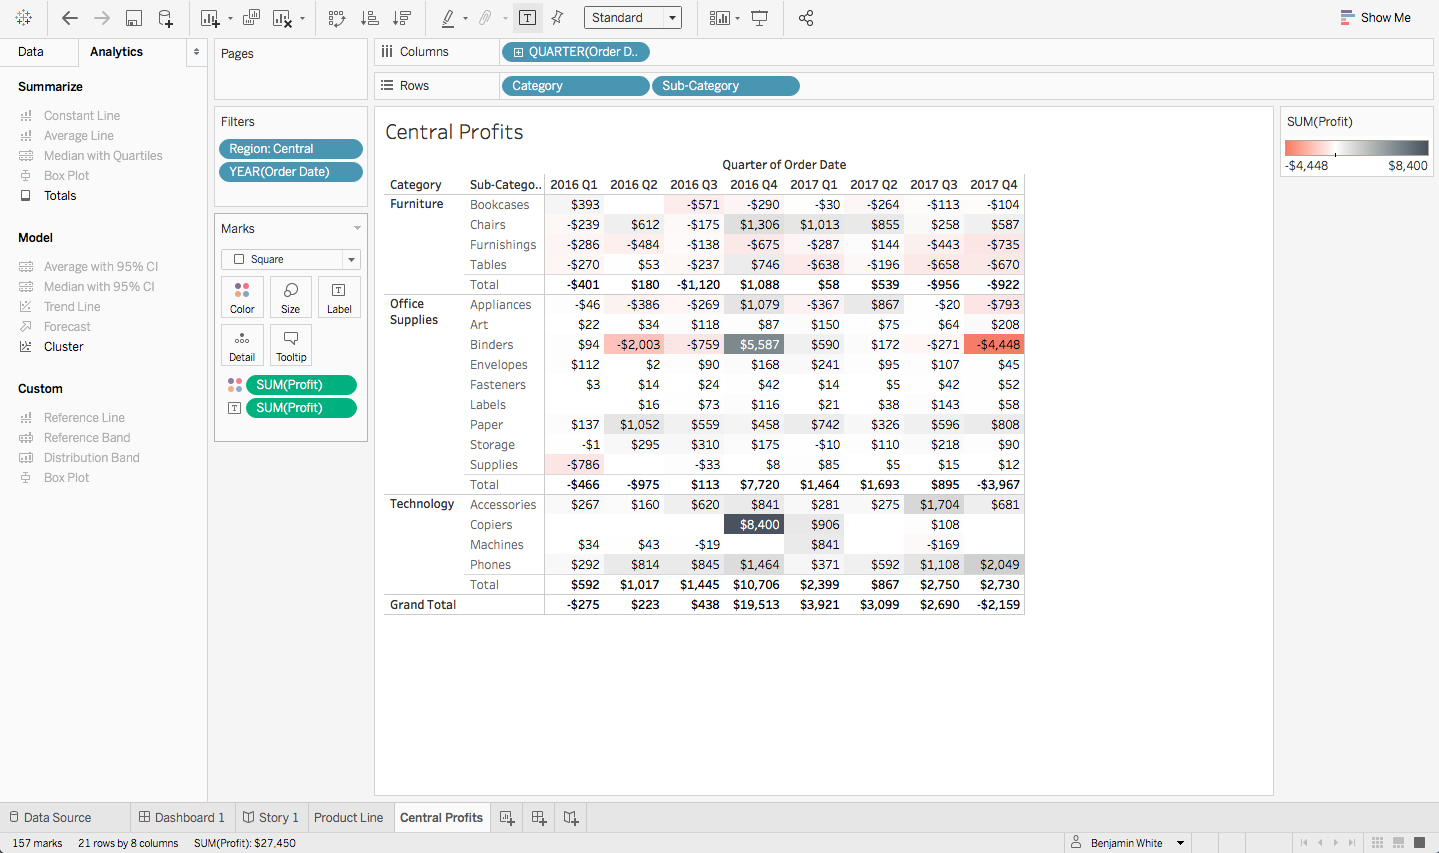1439x853 pixels.
Task: Click the Show Me button
Action: [x=1375, y=18]
